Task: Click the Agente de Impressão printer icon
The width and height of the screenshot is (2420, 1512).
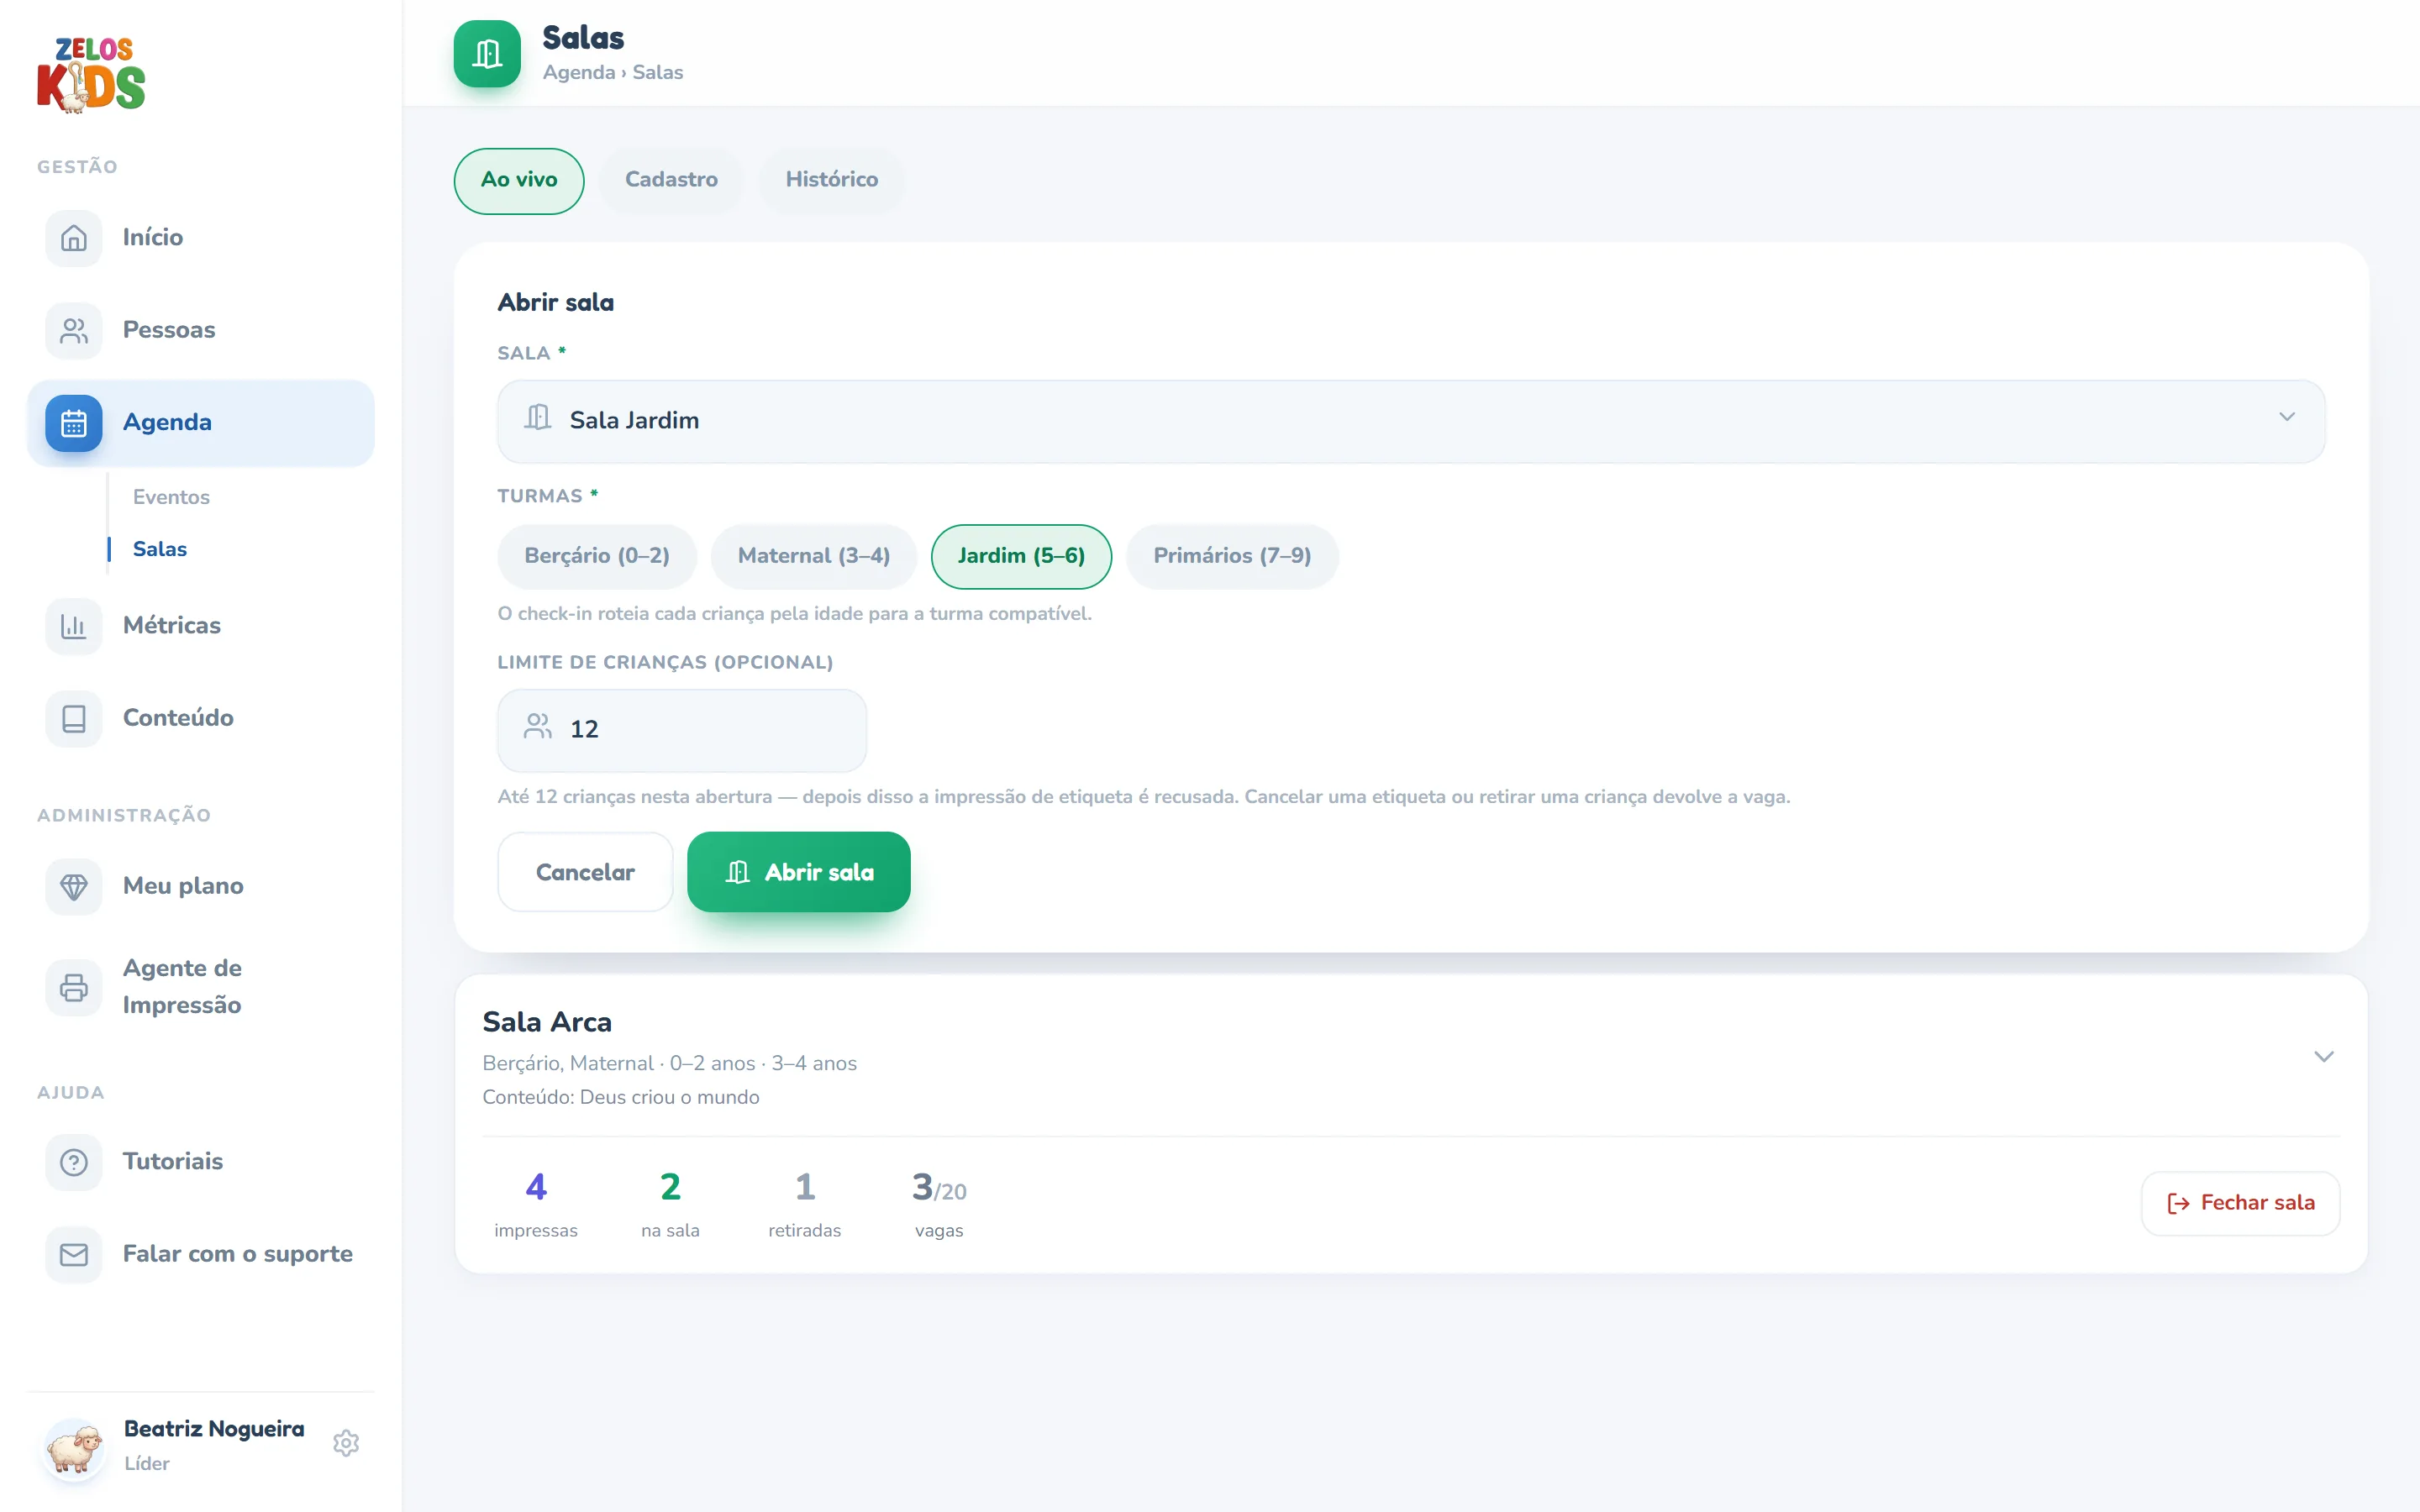Action: coord(73,987)
